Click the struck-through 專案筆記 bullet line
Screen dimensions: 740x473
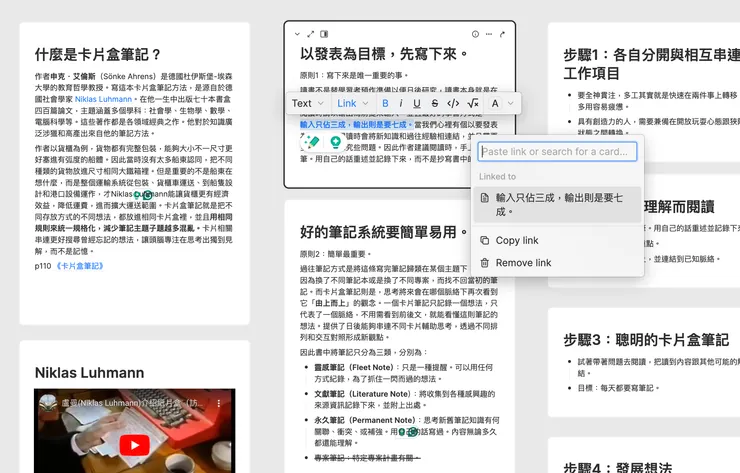[x=367, y=458]
